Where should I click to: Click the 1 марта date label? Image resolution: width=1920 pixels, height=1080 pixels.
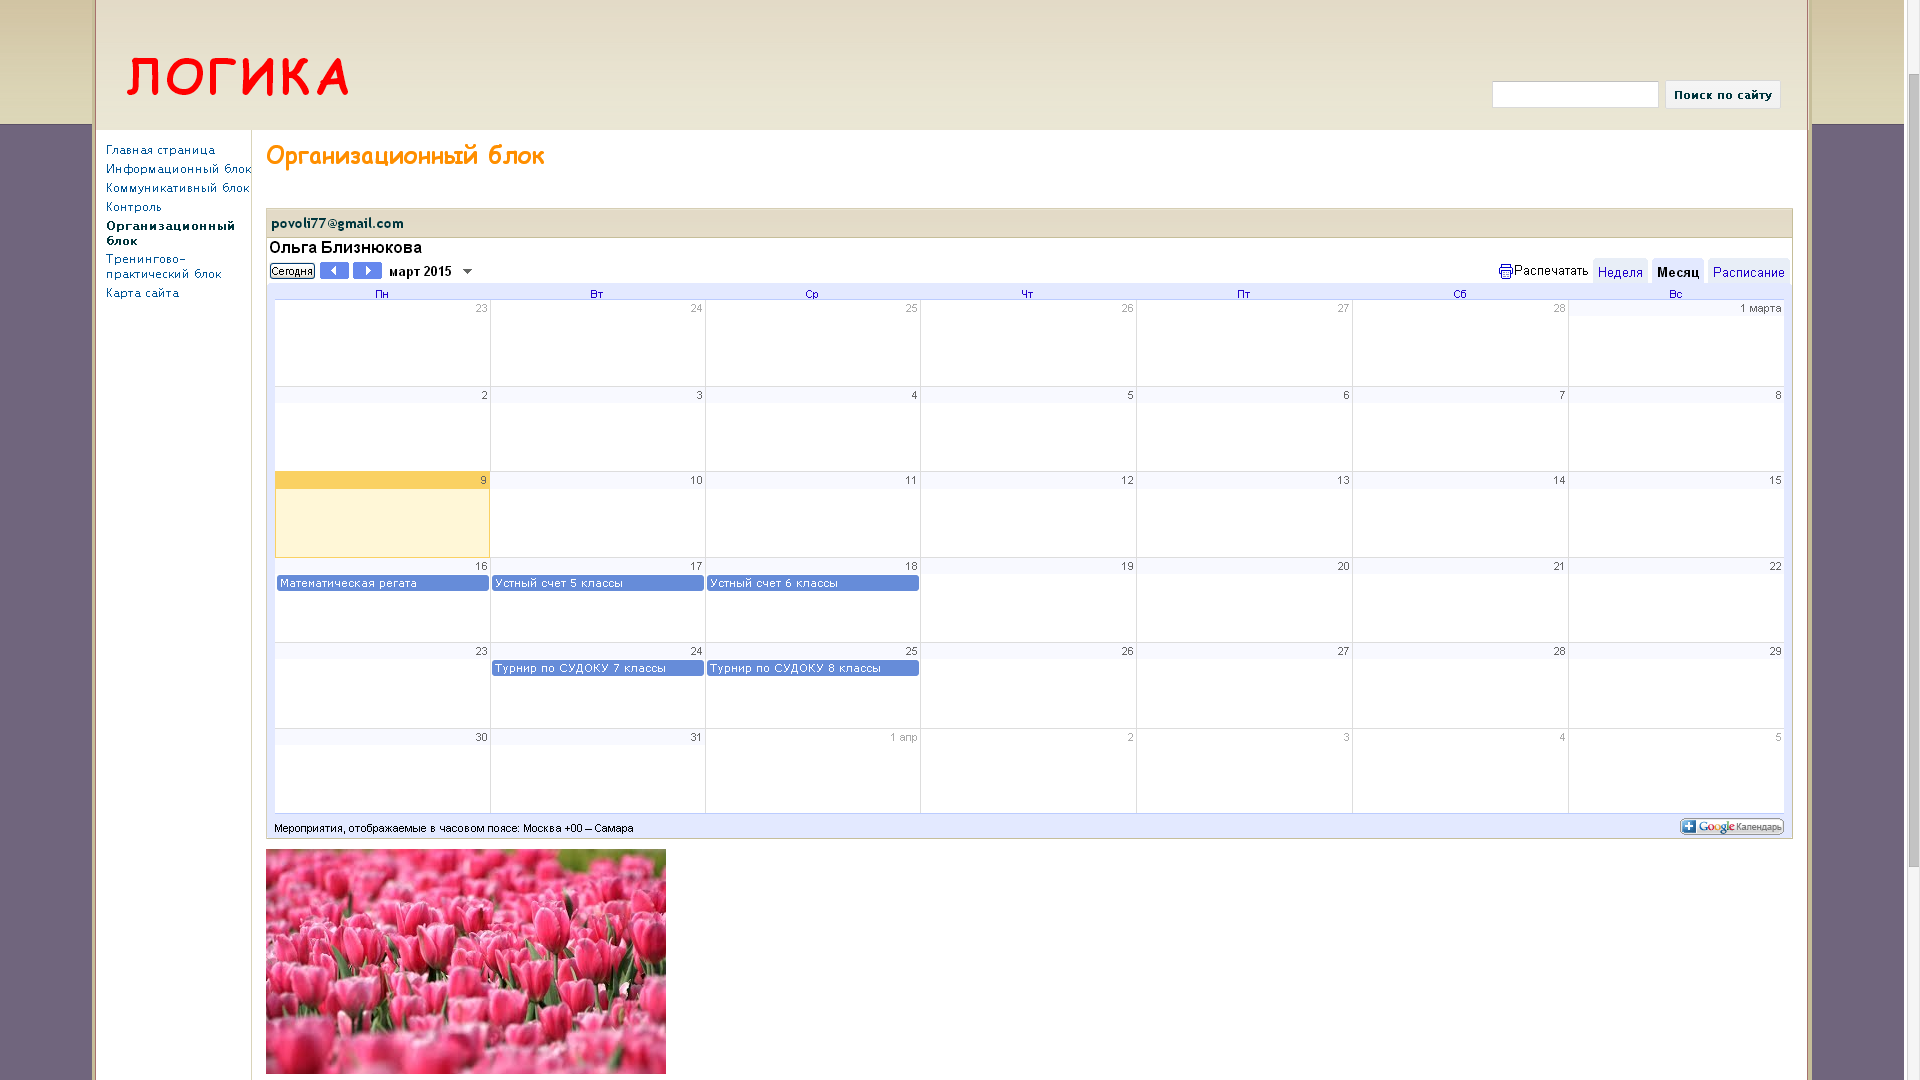pos(1760,308)
